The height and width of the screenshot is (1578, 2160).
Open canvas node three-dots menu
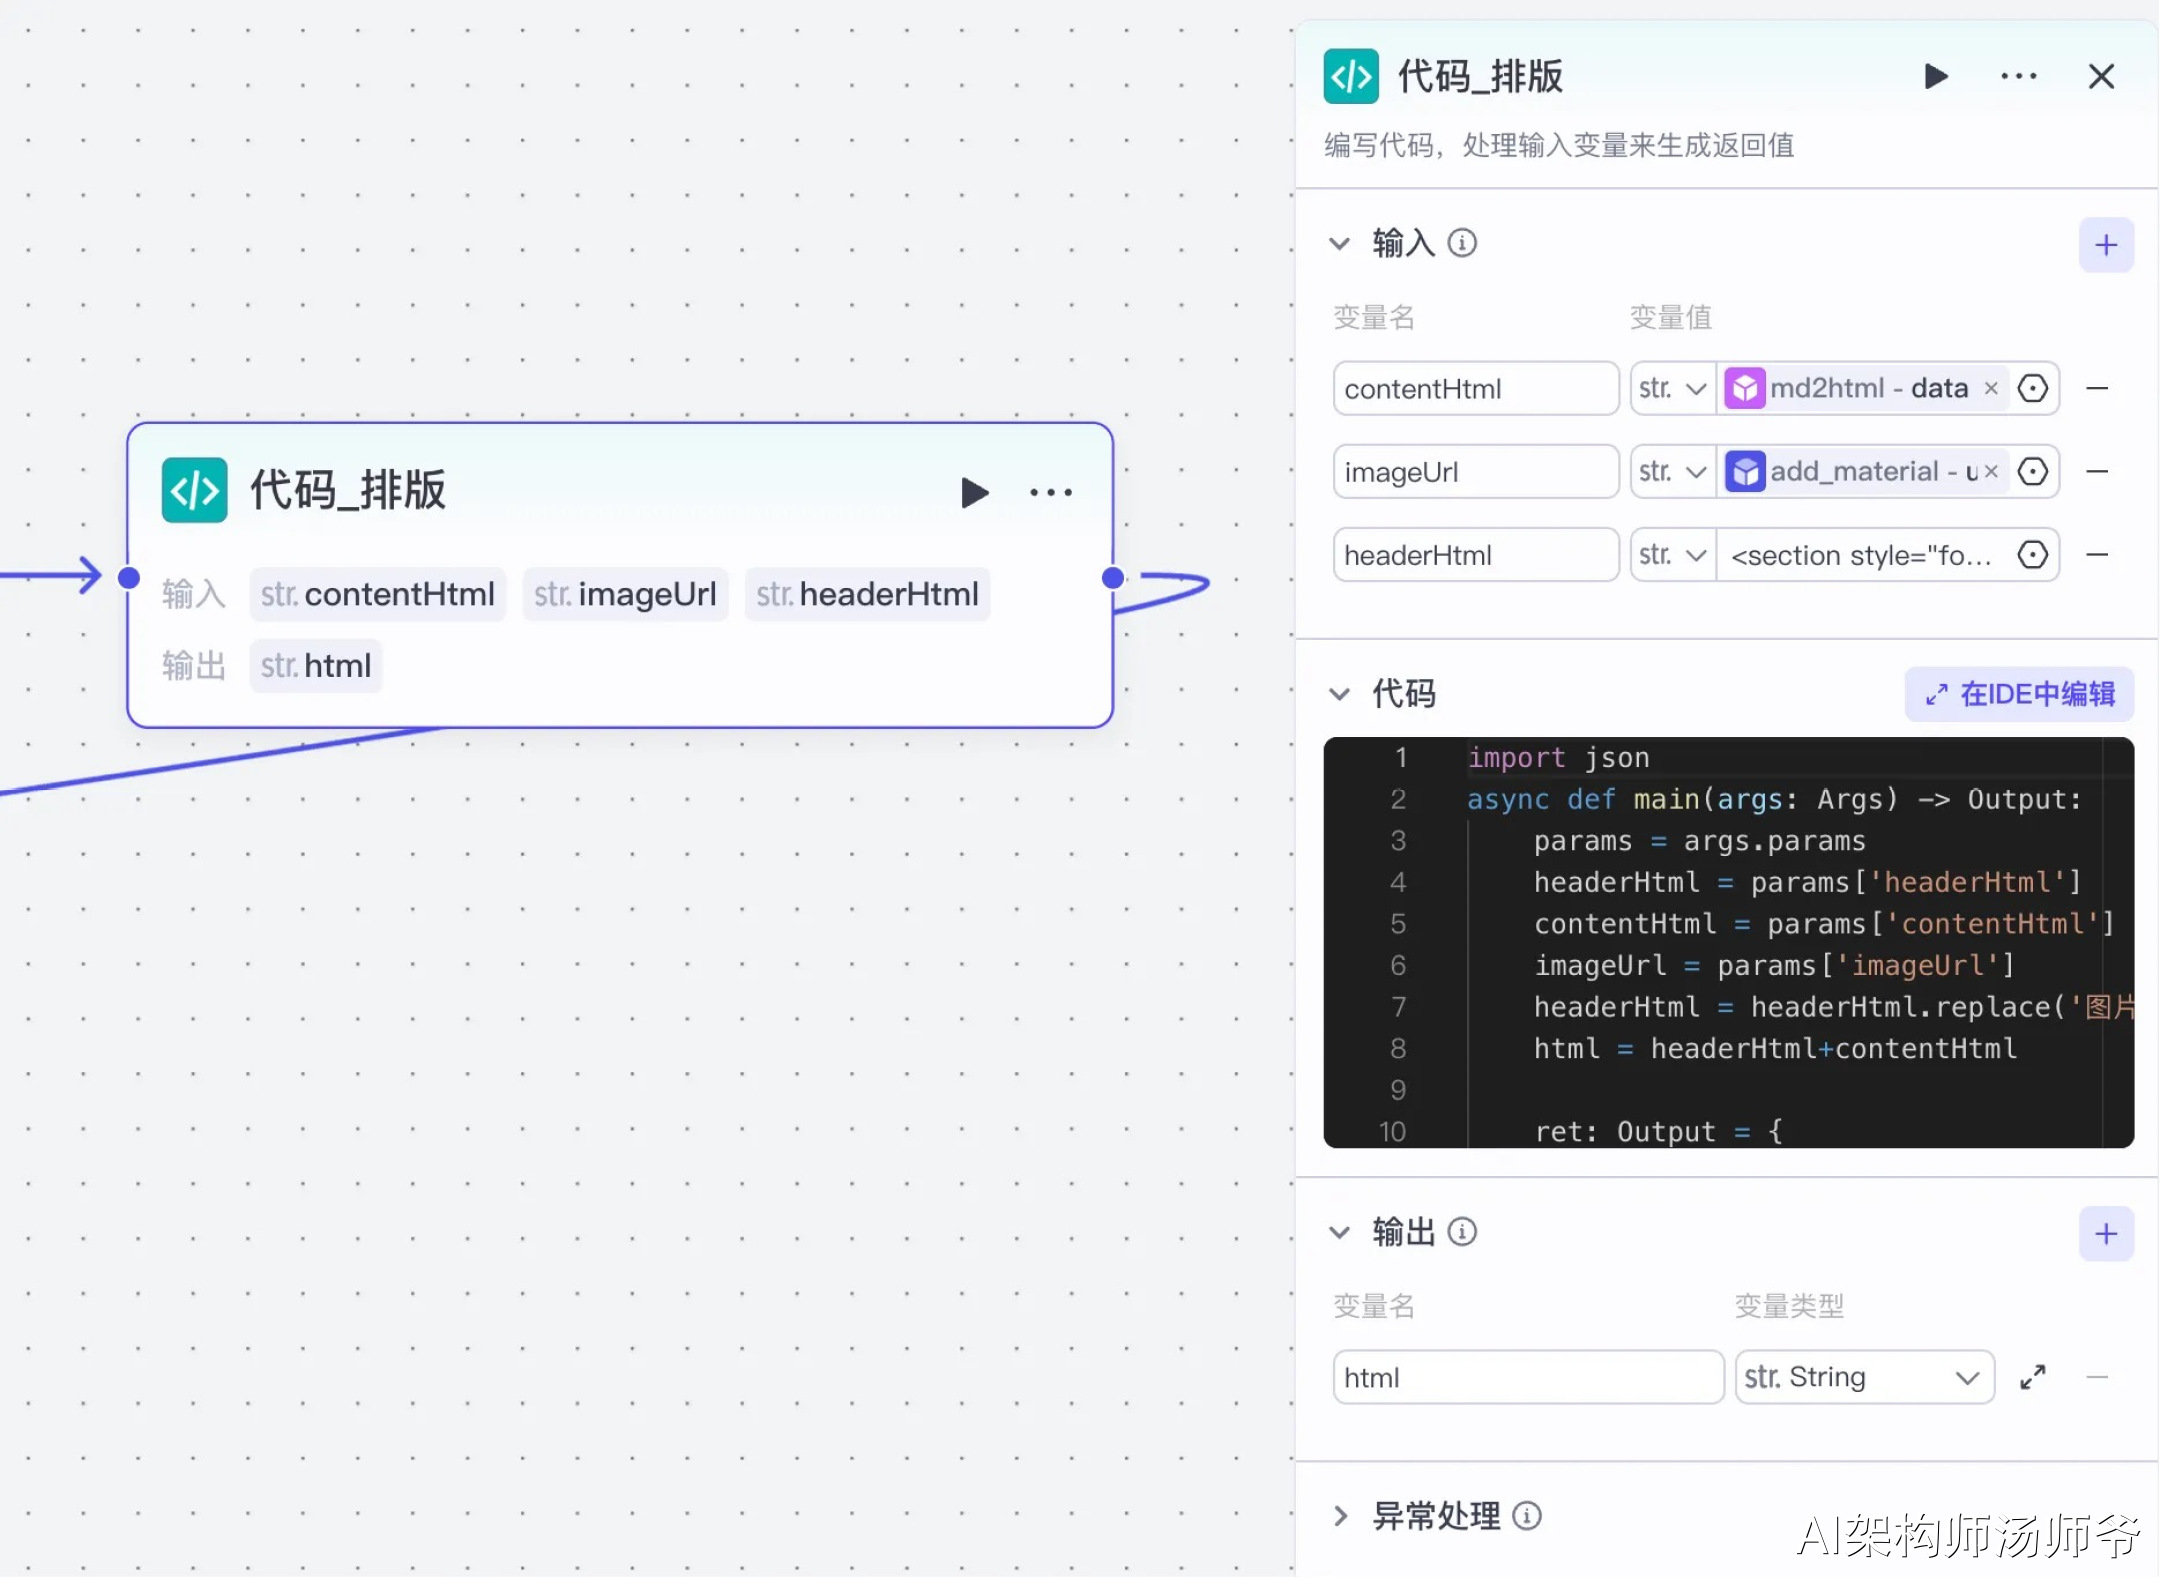pos(1050,492)
